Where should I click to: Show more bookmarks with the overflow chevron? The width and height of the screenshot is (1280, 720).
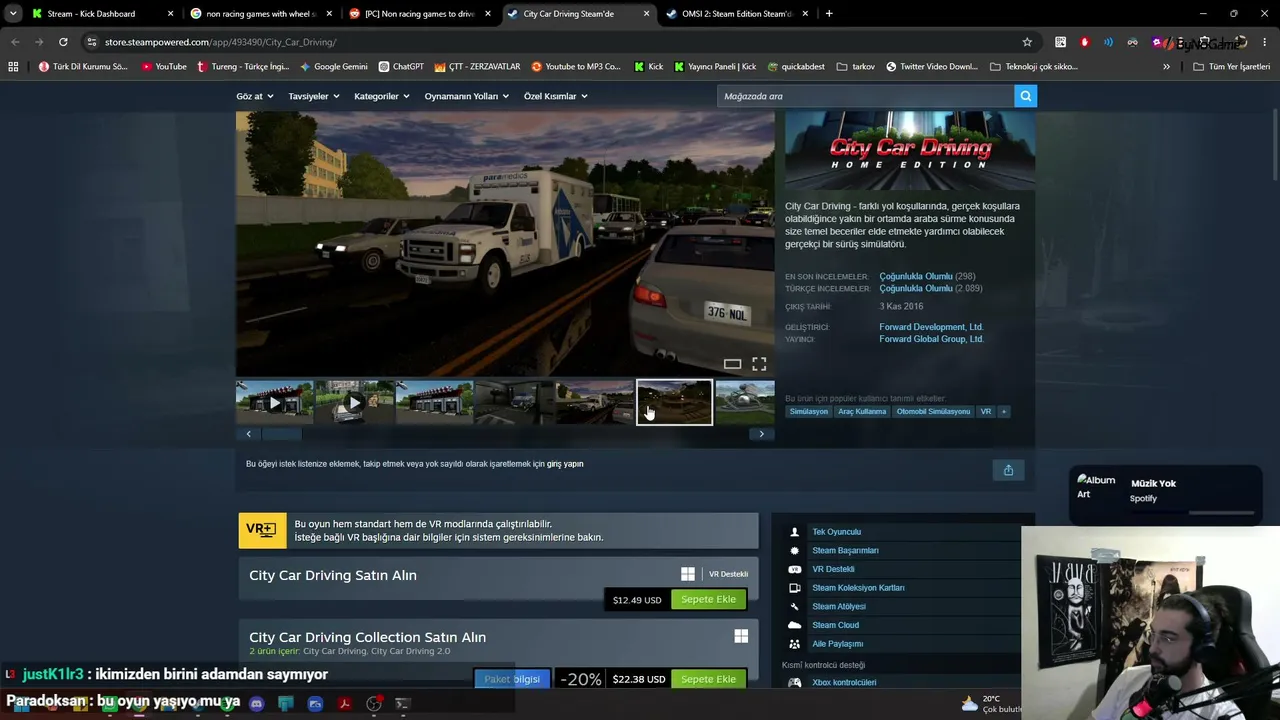(1166, 67)
